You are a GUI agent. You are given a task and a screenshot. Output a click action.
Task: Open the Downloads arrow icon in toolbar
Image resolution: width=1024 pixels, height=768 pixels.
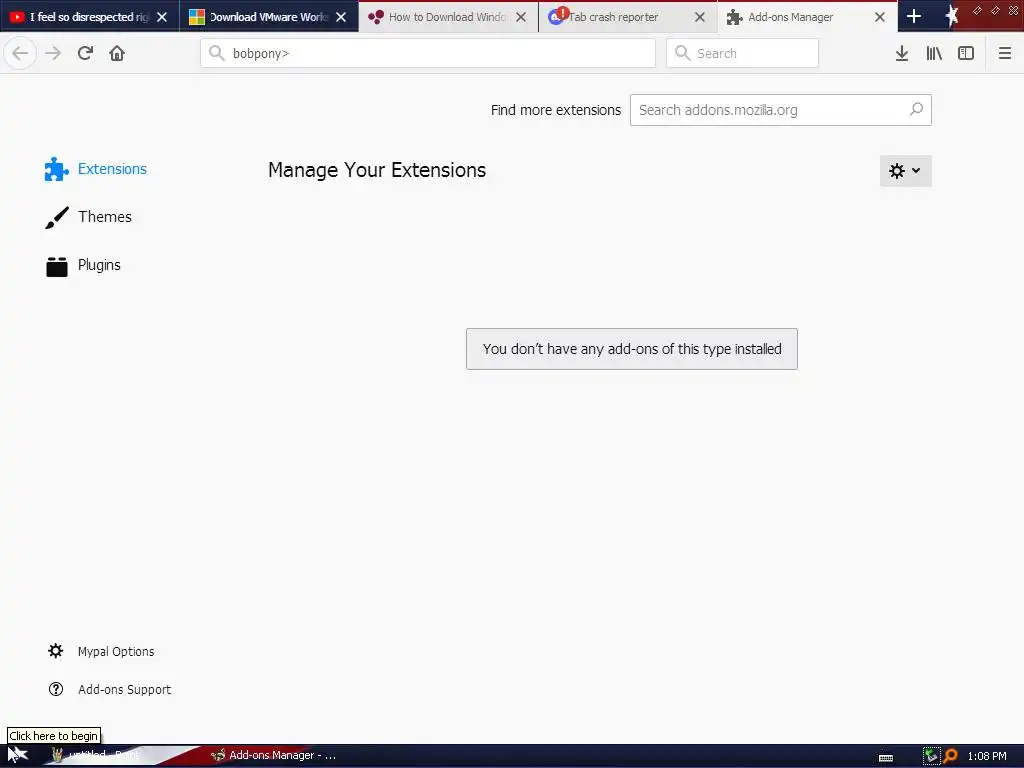point(901,54)
